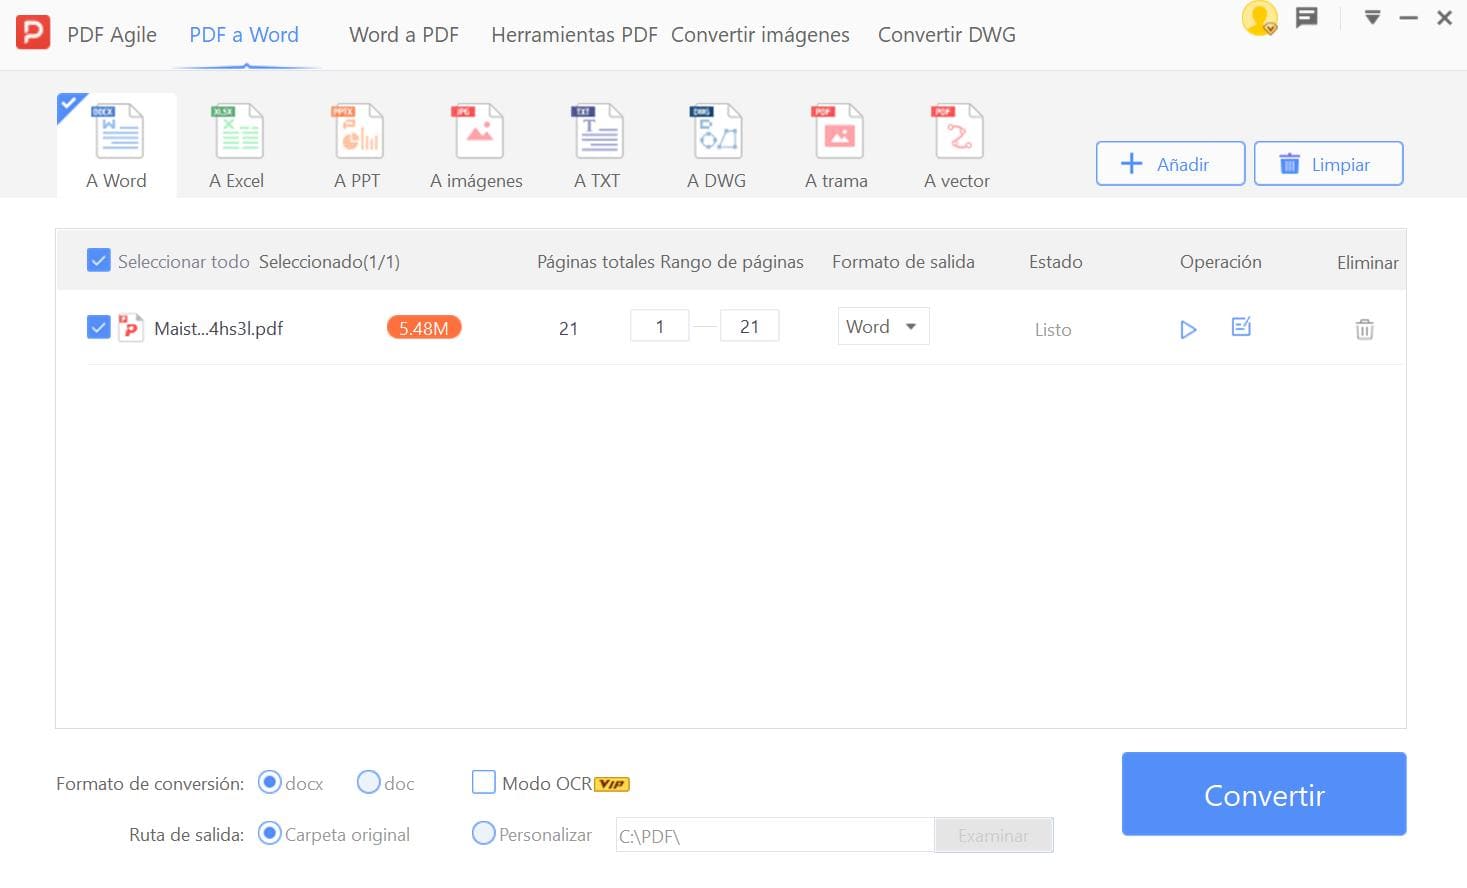Image resolution: width=1467 pixels, height=888 pixels.
Task: Switch to the Word a PDF tab
Action: pyautogui.click(x=404, y=35)
